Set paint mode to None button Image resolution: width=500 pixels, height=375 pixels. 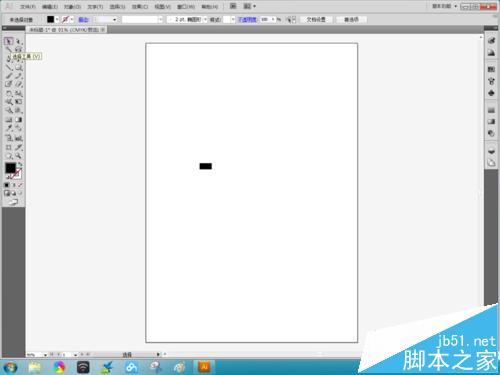point(20,185)
